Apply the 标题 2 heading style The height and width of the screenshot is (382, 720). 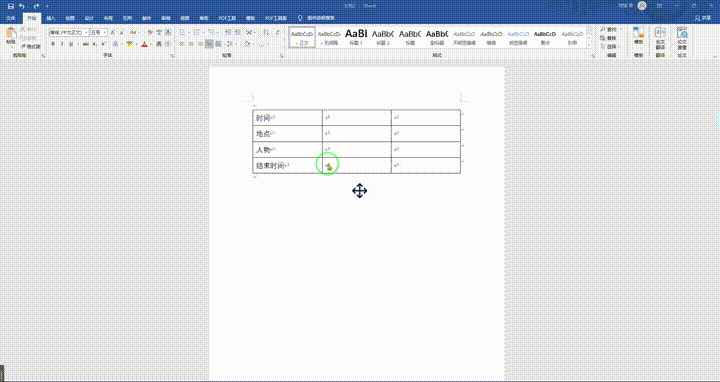coord(383,37)
